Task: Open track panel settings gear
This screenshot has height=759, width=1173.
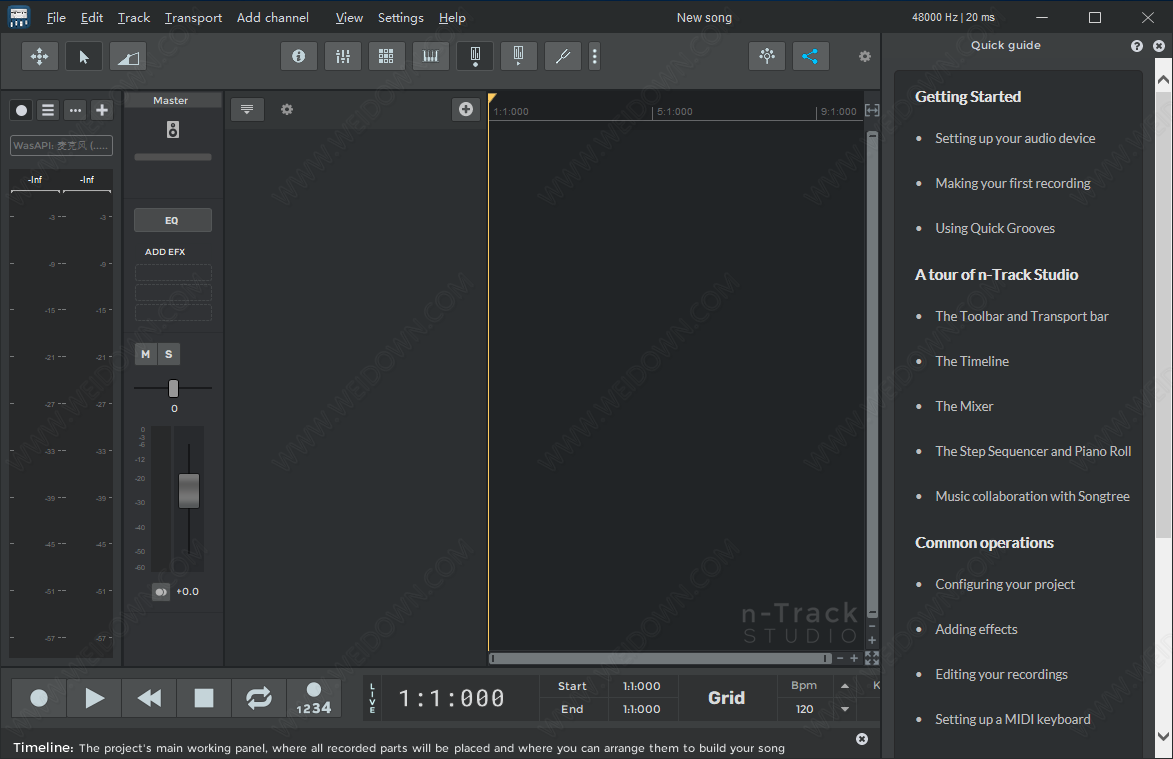Action: (287, 109)
